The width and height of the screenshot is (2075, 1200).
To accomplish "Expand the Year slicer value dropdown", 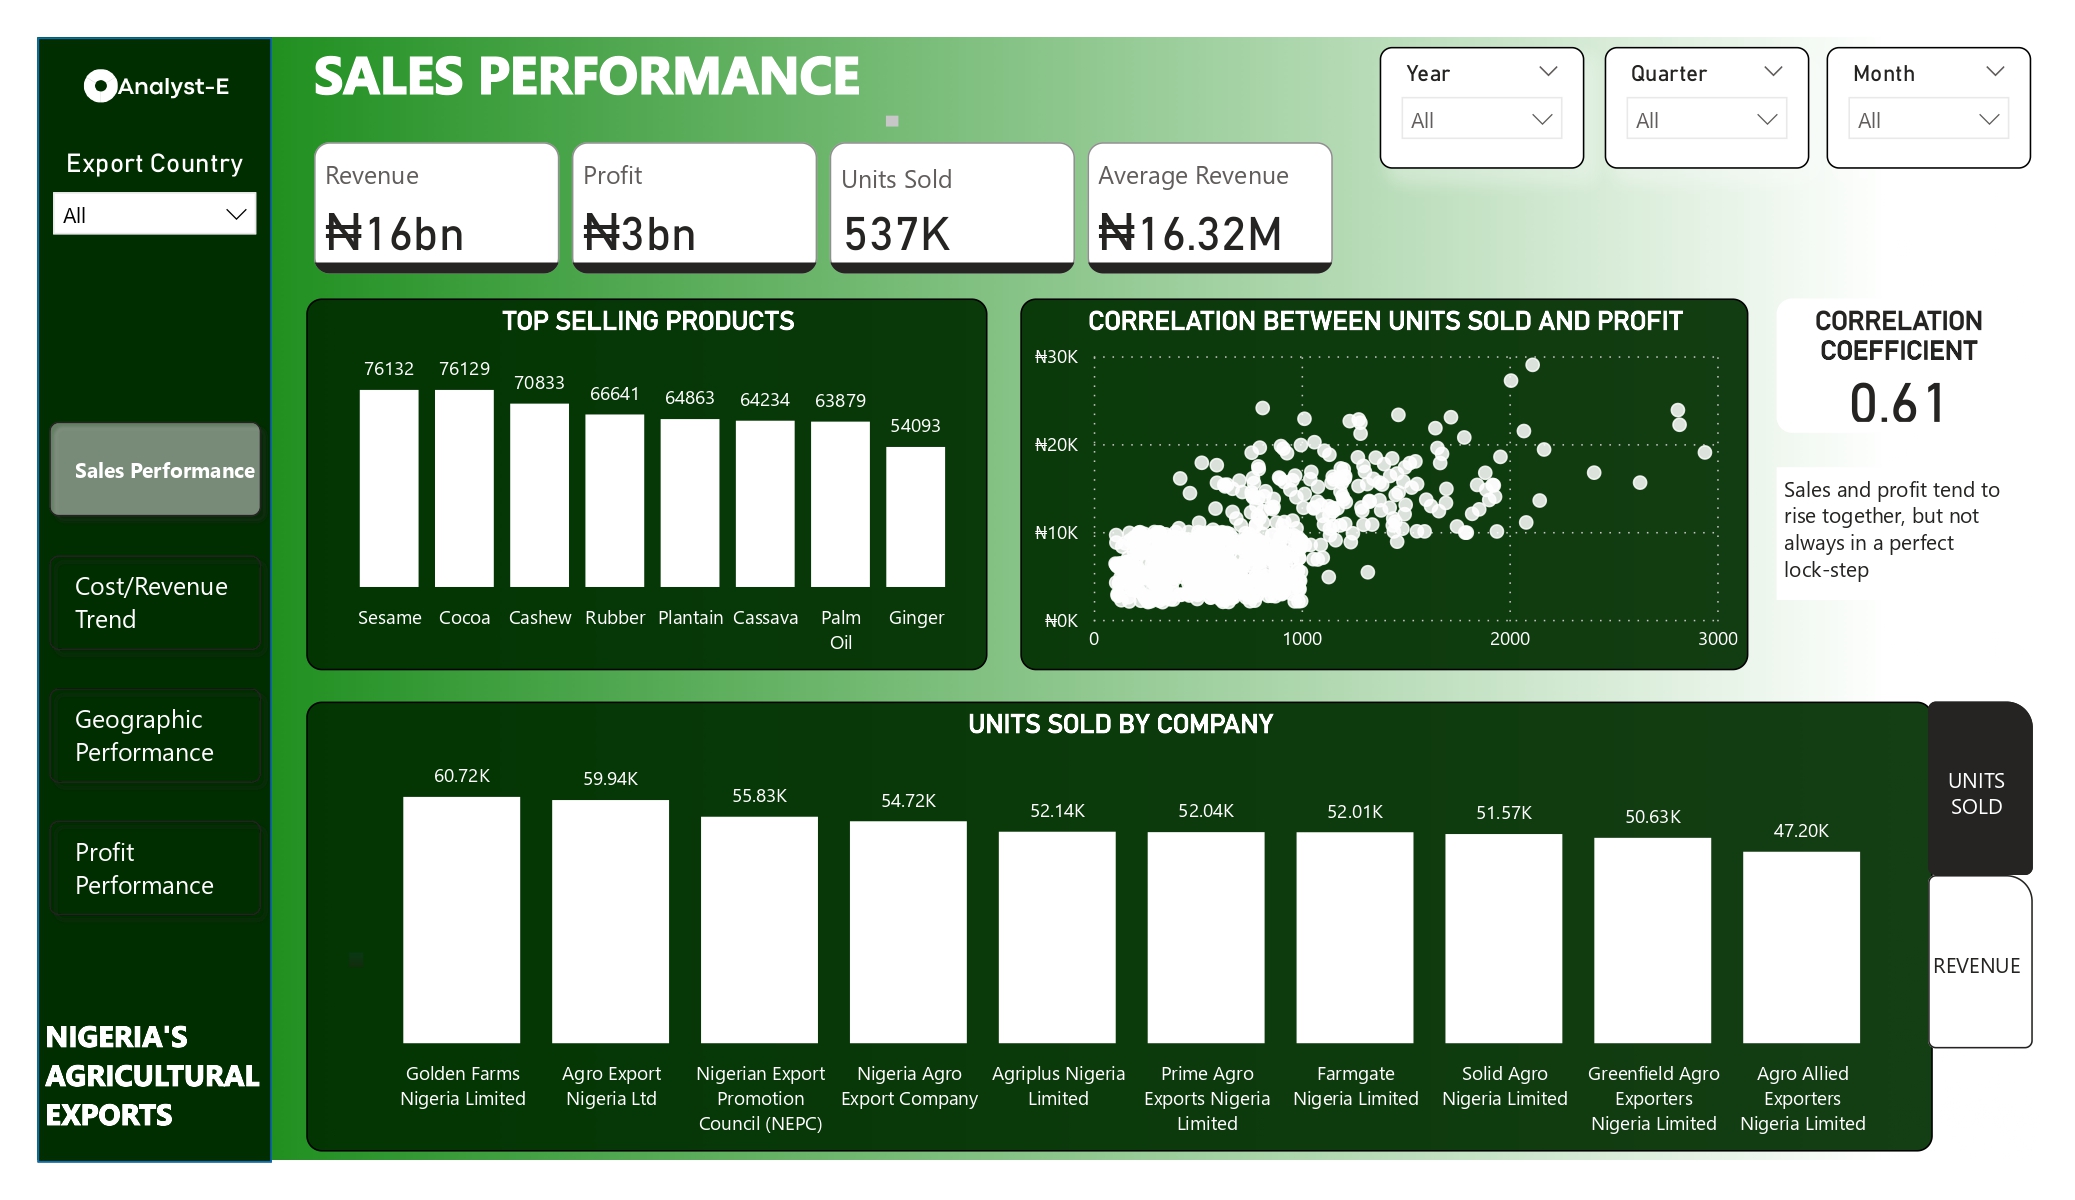I will tap(1481, 120).
